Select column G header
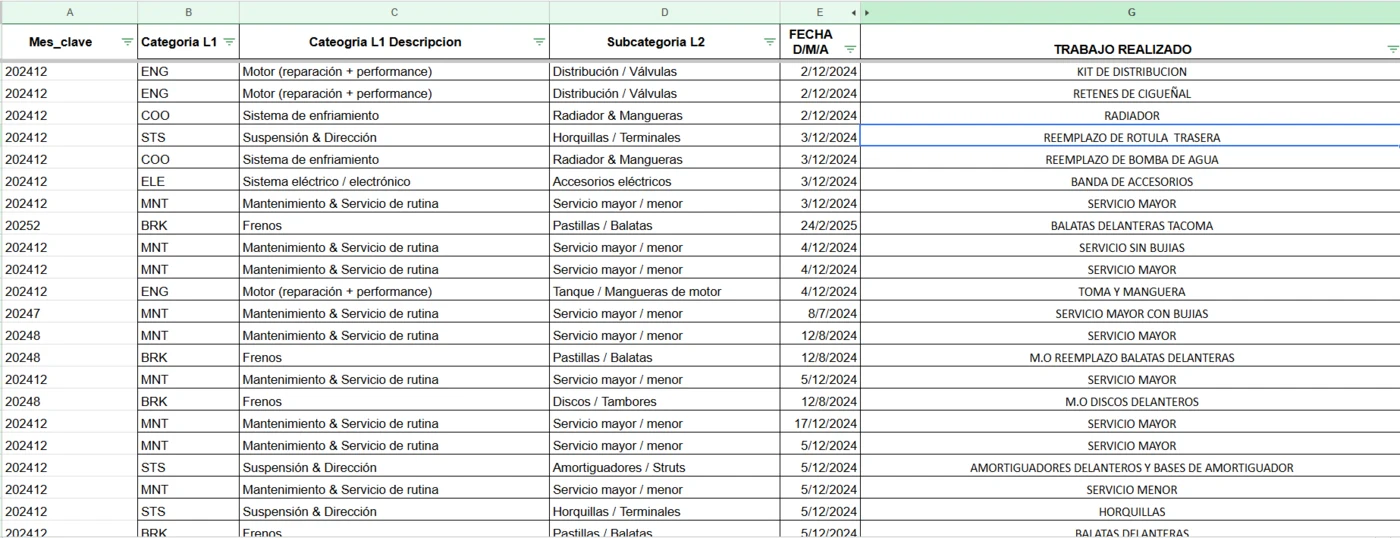The image size is (1400, 538). click(1131, 12)
